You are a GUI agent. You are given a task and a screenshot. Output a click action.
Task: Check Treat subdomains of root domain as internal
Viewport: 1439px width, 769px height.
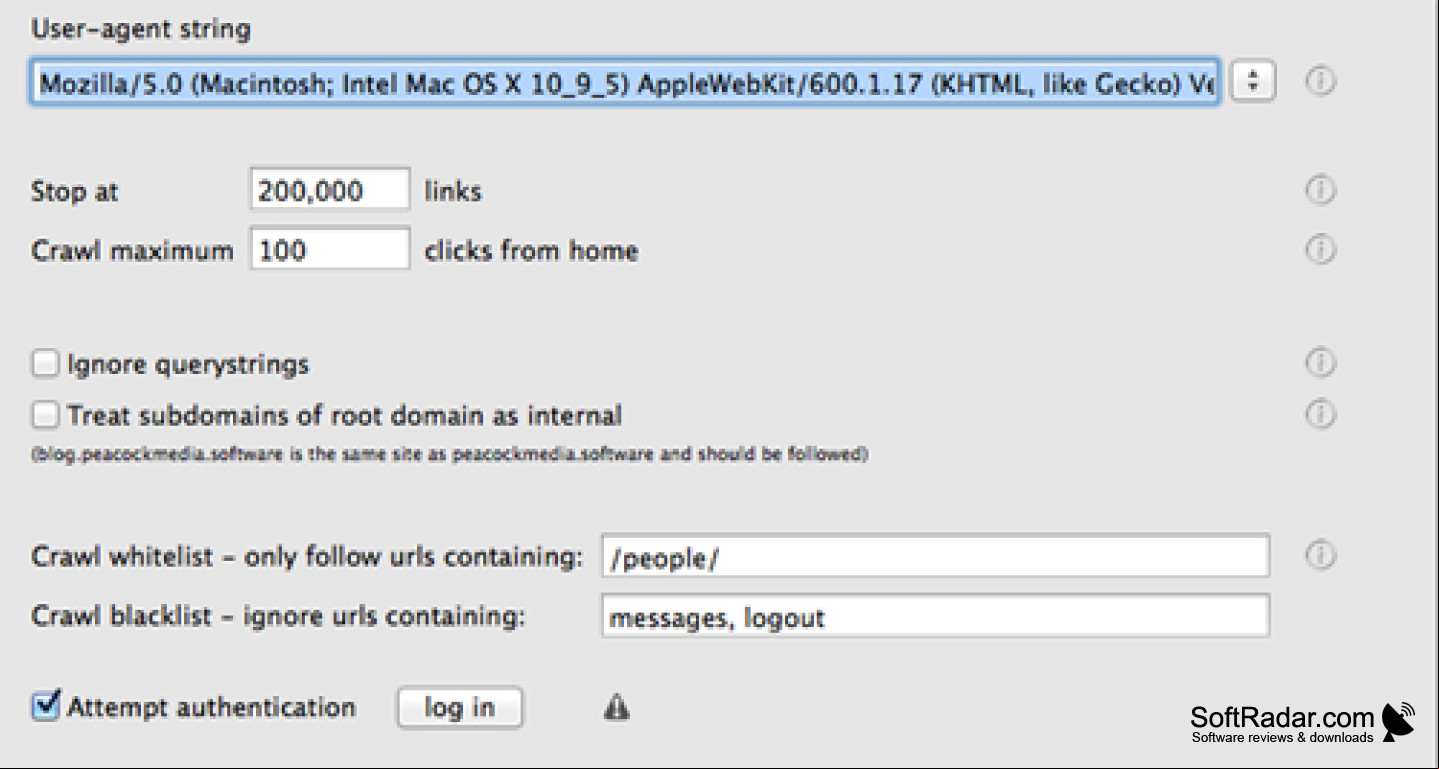(x=45, y=414)
